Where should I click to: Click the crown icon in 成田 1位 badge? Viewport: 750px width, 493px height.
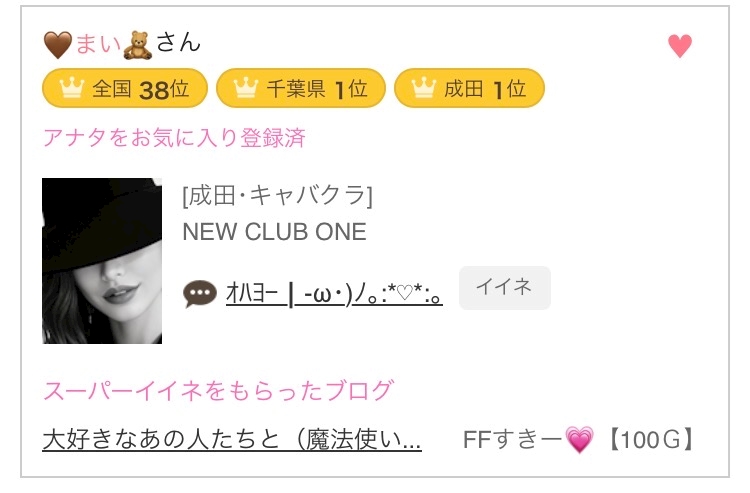422,89
